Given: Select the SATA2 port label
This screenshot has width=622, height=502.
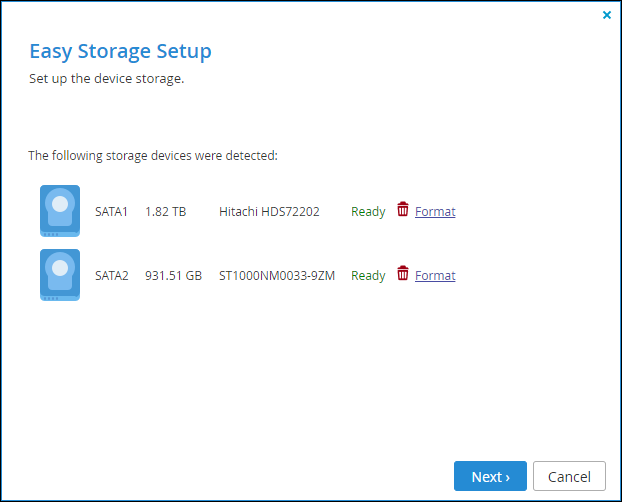Looking at the screenshot, I should 112,275.
